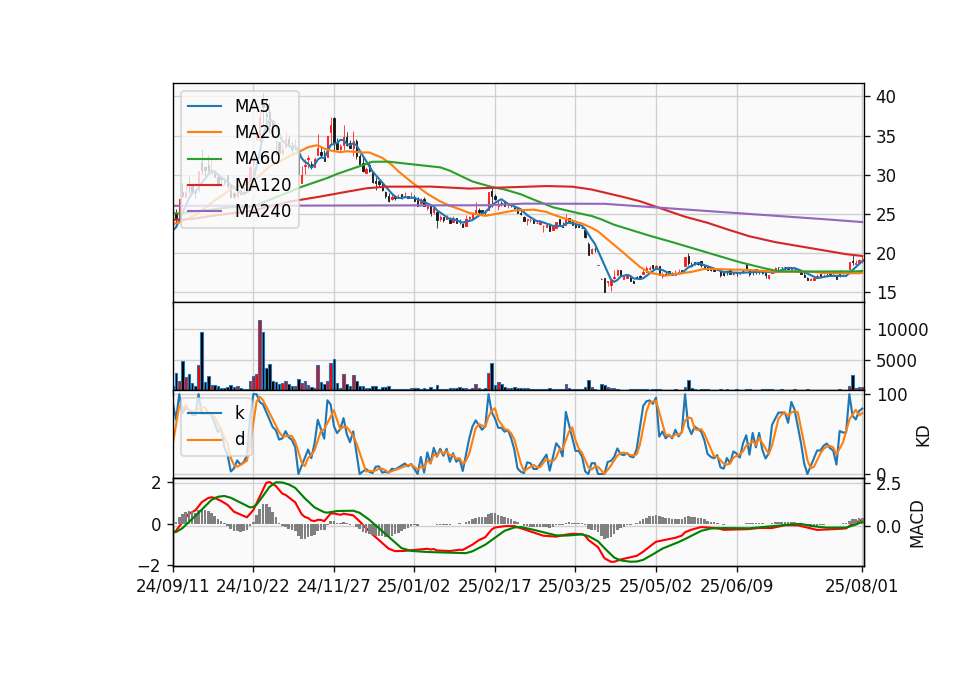Click price axis value 35
The image size is (960, 690).
tap(886, 137)
